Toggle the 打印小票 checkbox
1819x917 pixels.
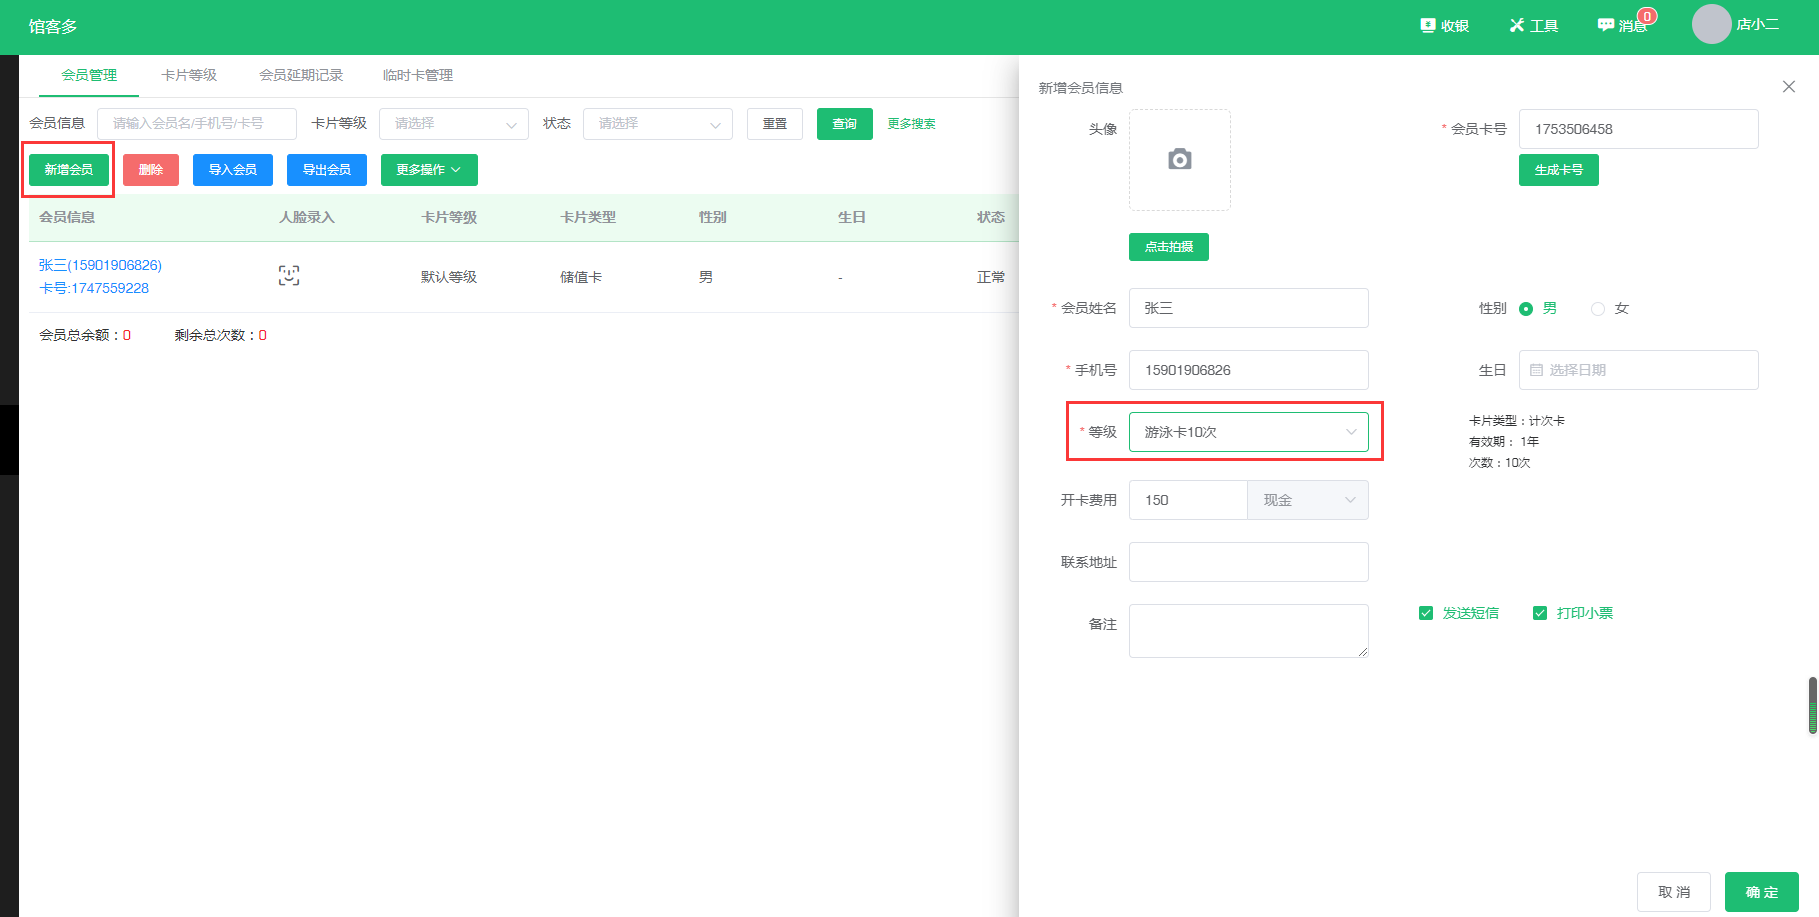pyautogui.click(x=1540, y=613)
